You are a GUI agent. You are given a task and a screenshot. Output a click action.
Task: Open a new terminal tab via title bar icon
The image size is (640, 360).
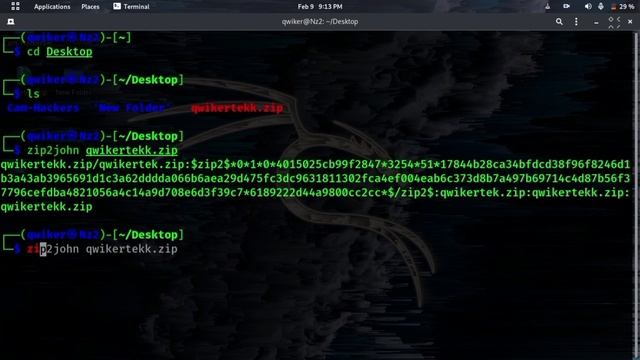[11, 22]
